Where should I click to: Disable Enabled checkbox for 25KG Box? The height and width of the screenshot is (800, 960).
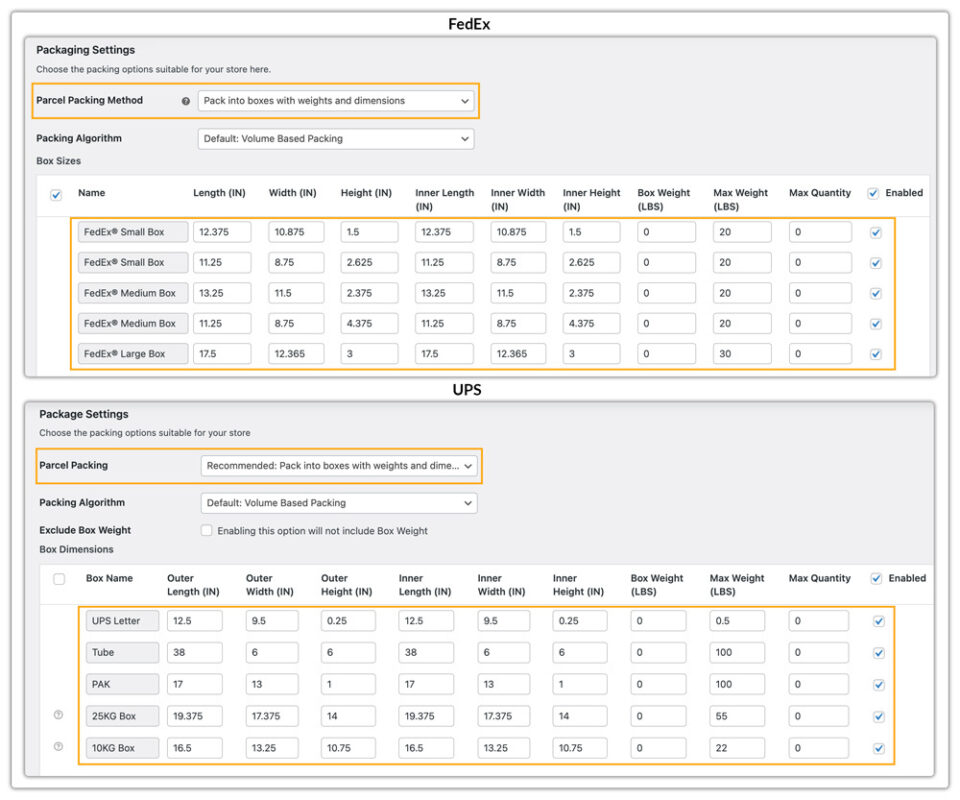click(x=879, y=716)
